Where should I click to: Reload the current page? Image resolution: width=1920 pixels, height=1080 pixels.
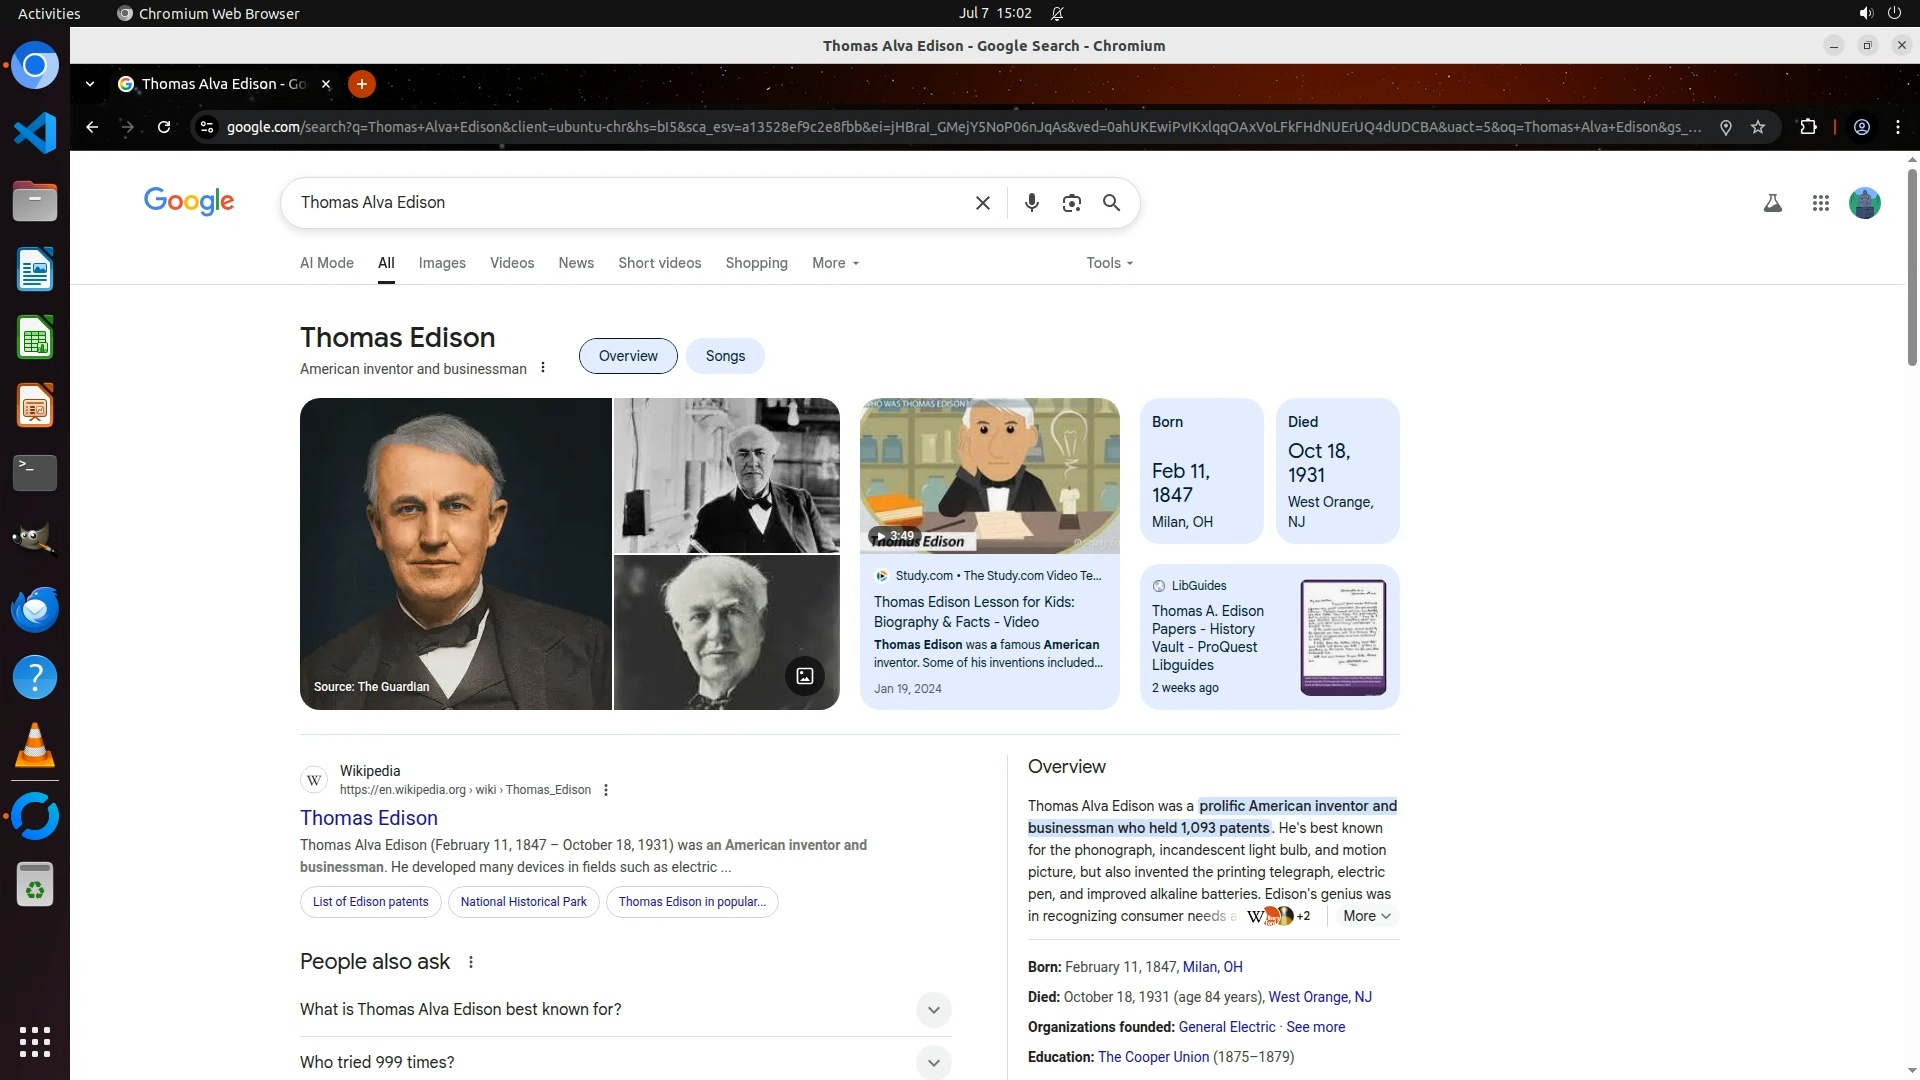(164, 127)
